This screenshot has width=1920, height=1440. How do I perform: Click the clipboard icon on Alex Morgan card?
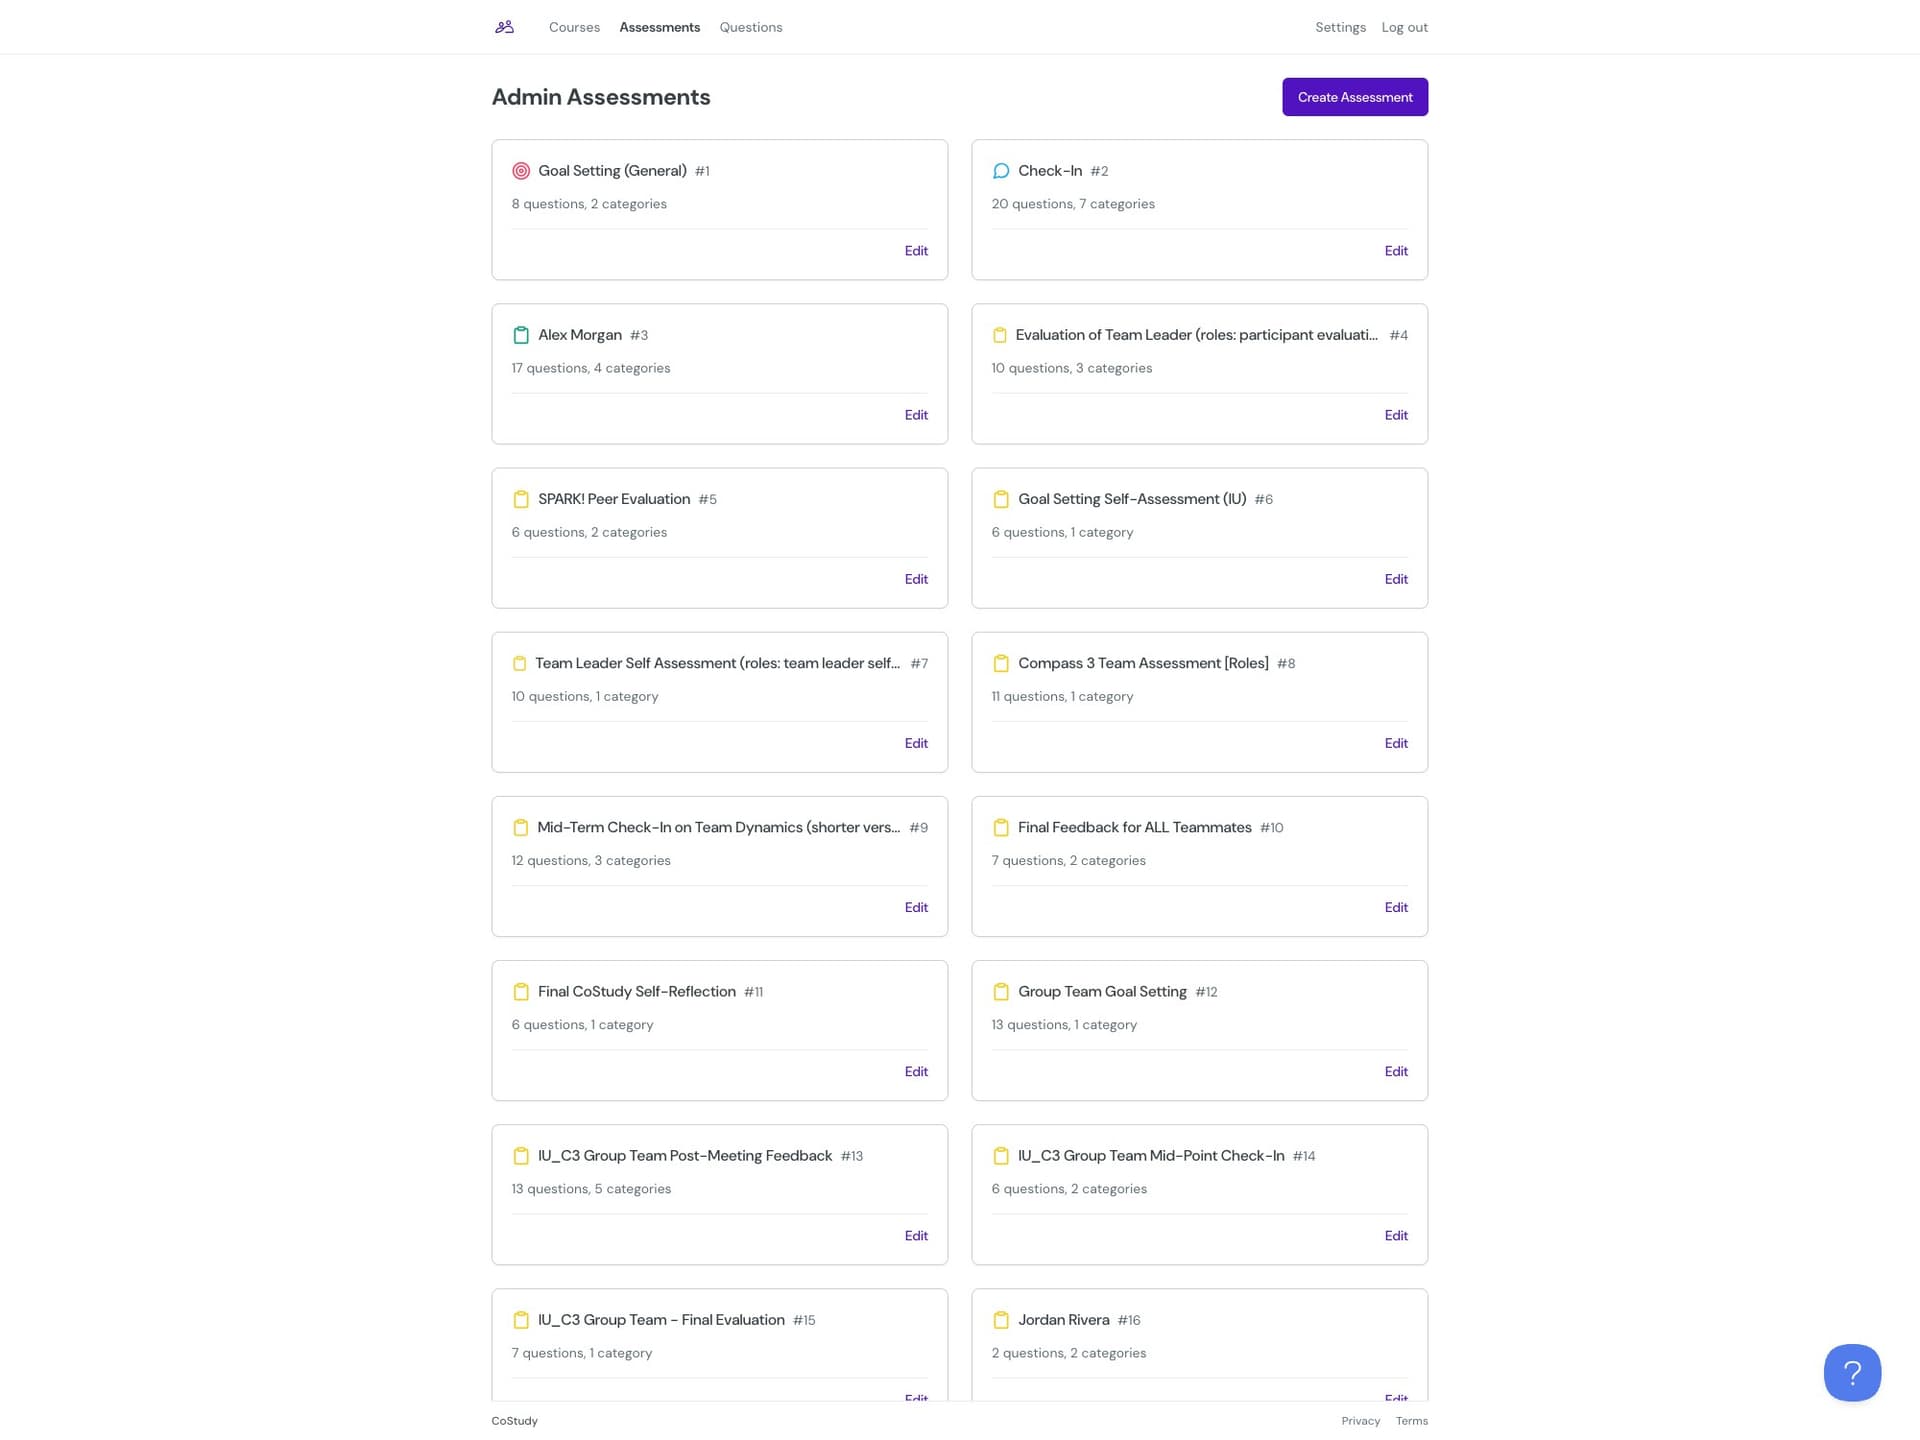coord(520,335)
